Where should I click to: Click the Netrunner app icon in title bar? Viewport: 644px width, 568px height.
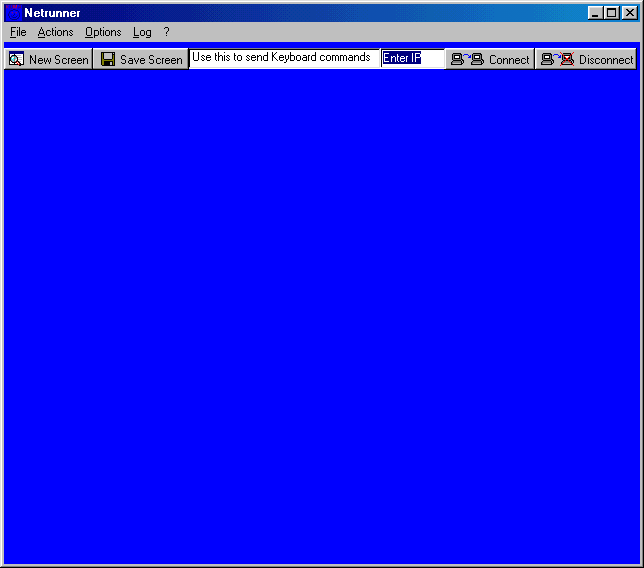13,13
